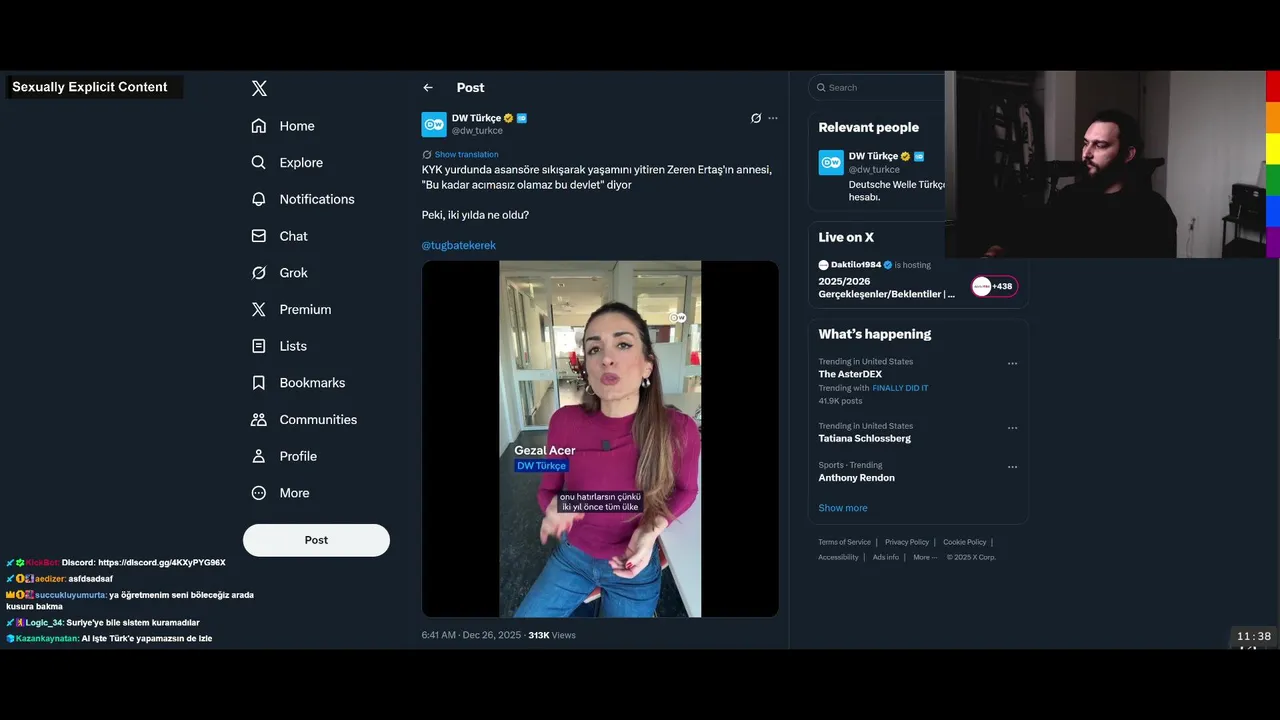Open the Accessibility footer link
The width and height of the screenshot is (1280, 720).
tap(838, 557)
